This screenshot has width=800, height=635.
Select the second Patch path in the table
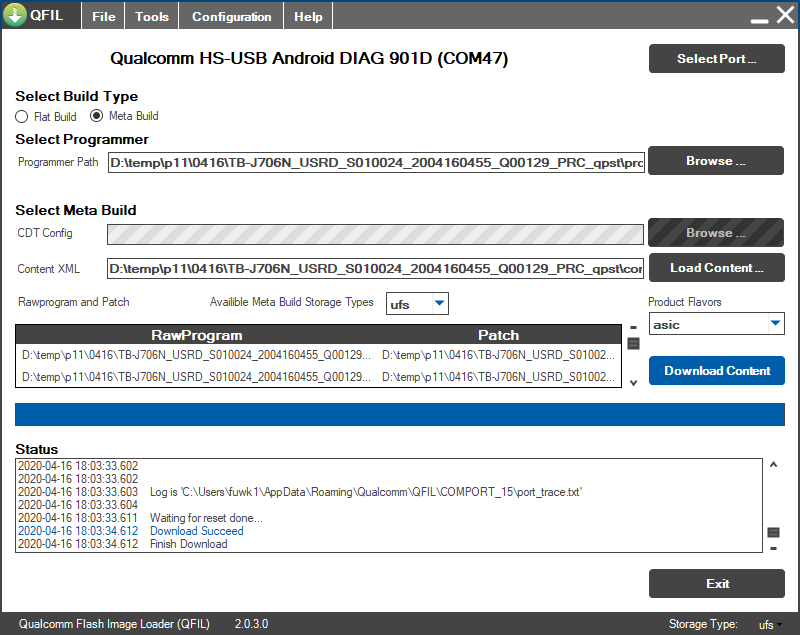click(498, 377)
